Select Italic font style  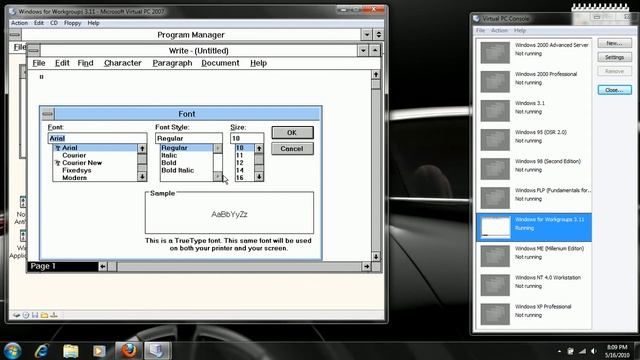coord(187,156)
